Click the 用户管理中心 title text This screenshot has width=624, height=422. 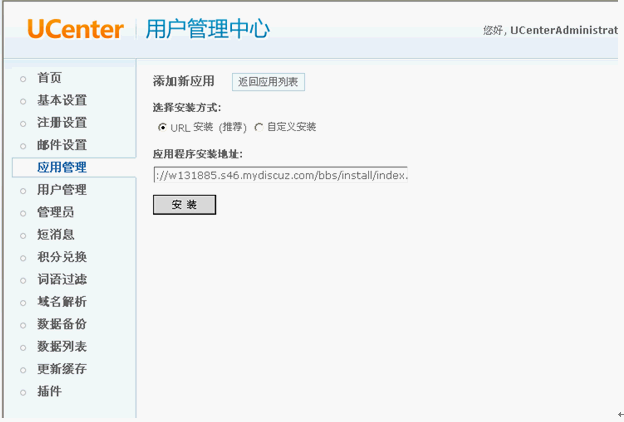pyautogui.click(x=208, y=29)
